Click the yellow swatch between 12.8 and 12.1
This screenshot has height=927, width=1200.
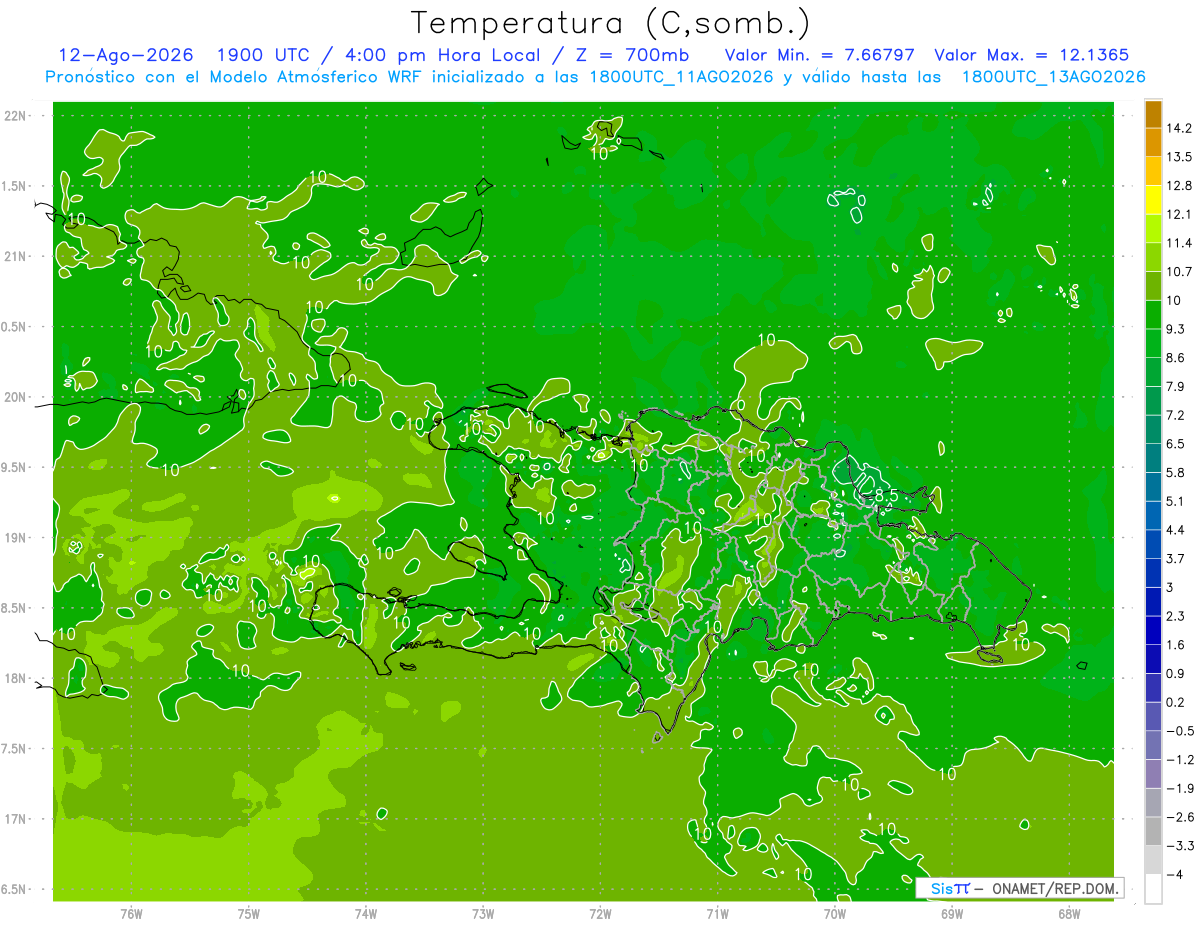pos(1153,200)
